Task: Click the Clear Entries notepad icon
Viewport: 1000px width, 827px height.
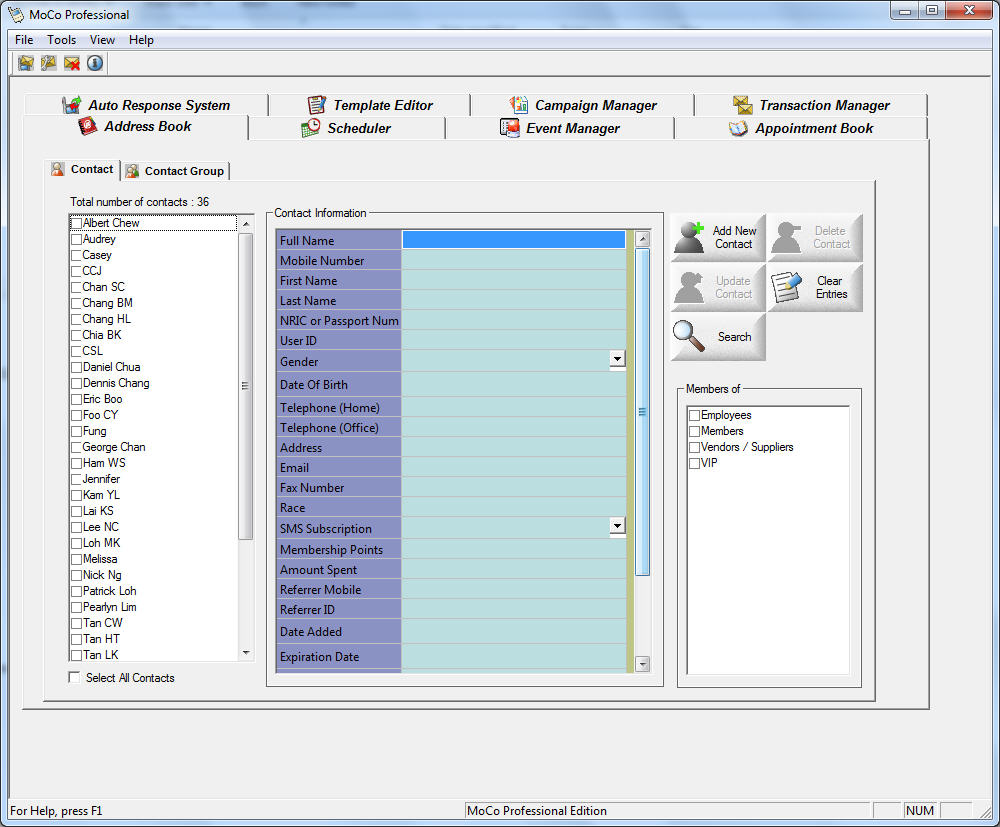Action: 786,287
